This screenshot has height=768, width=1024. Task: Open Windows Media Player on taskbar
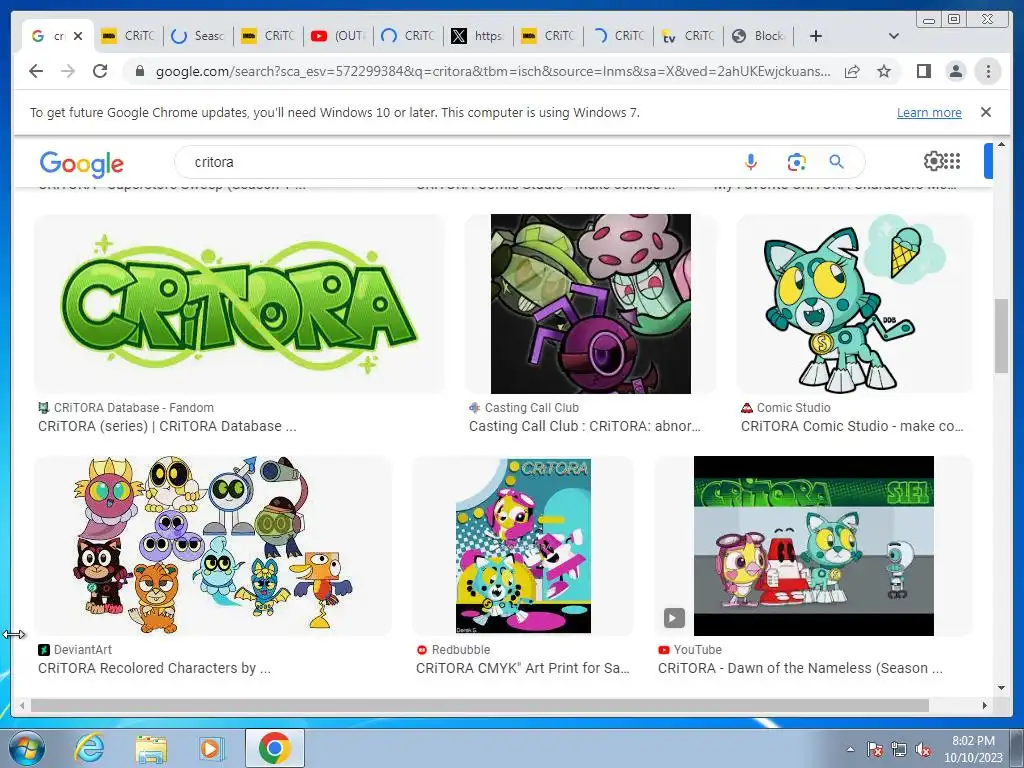(x=211, y=748)
